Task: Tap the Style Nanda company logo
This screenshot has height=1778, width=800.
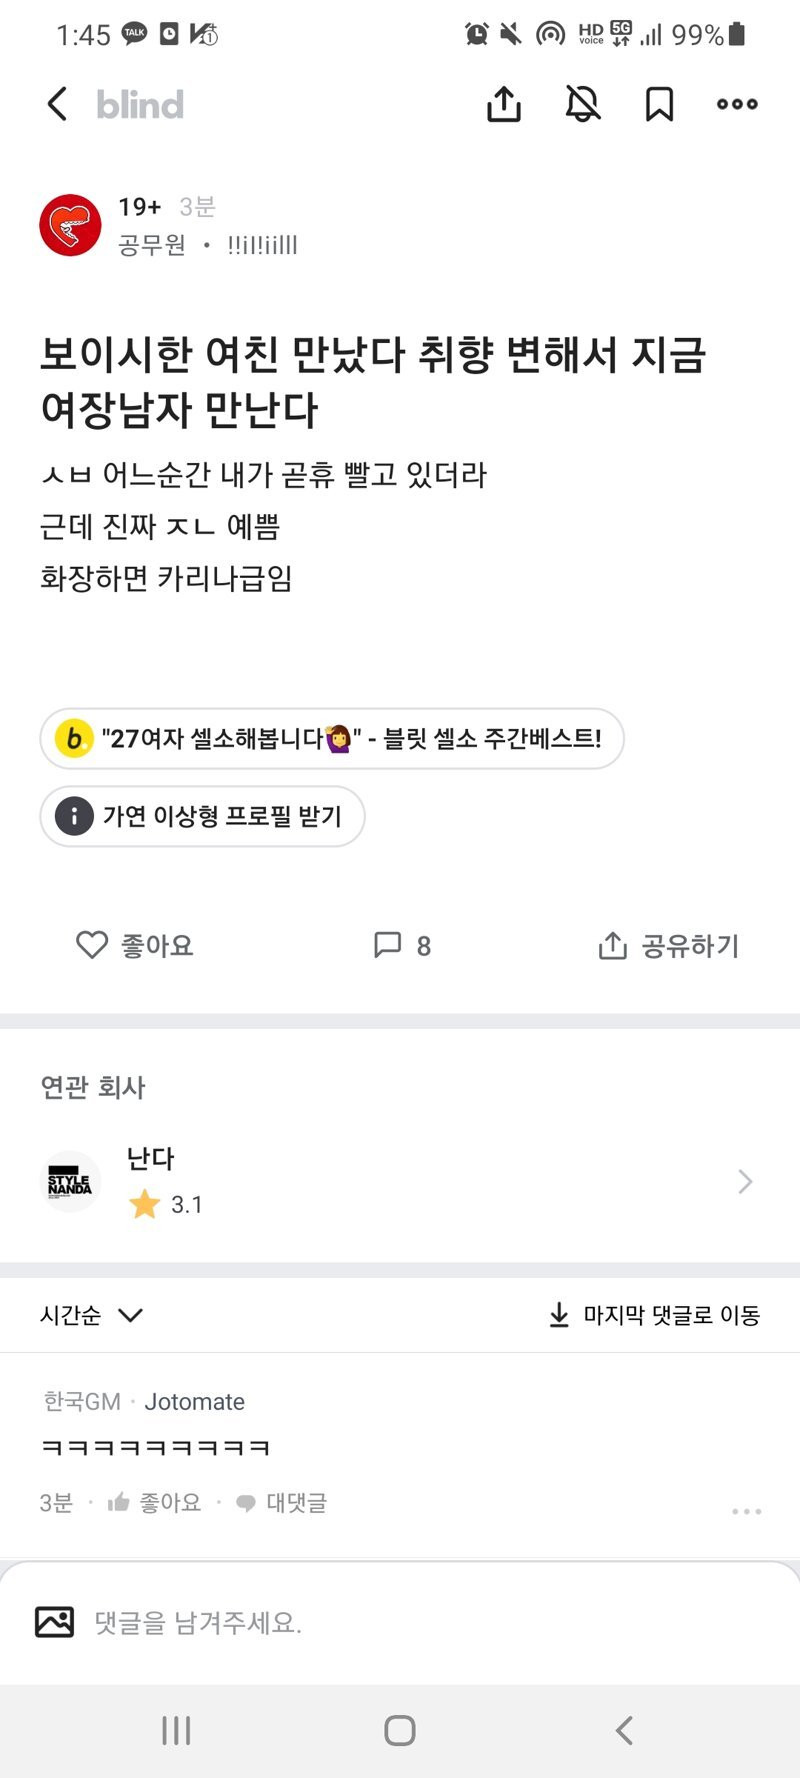Action: (70, 1182)
